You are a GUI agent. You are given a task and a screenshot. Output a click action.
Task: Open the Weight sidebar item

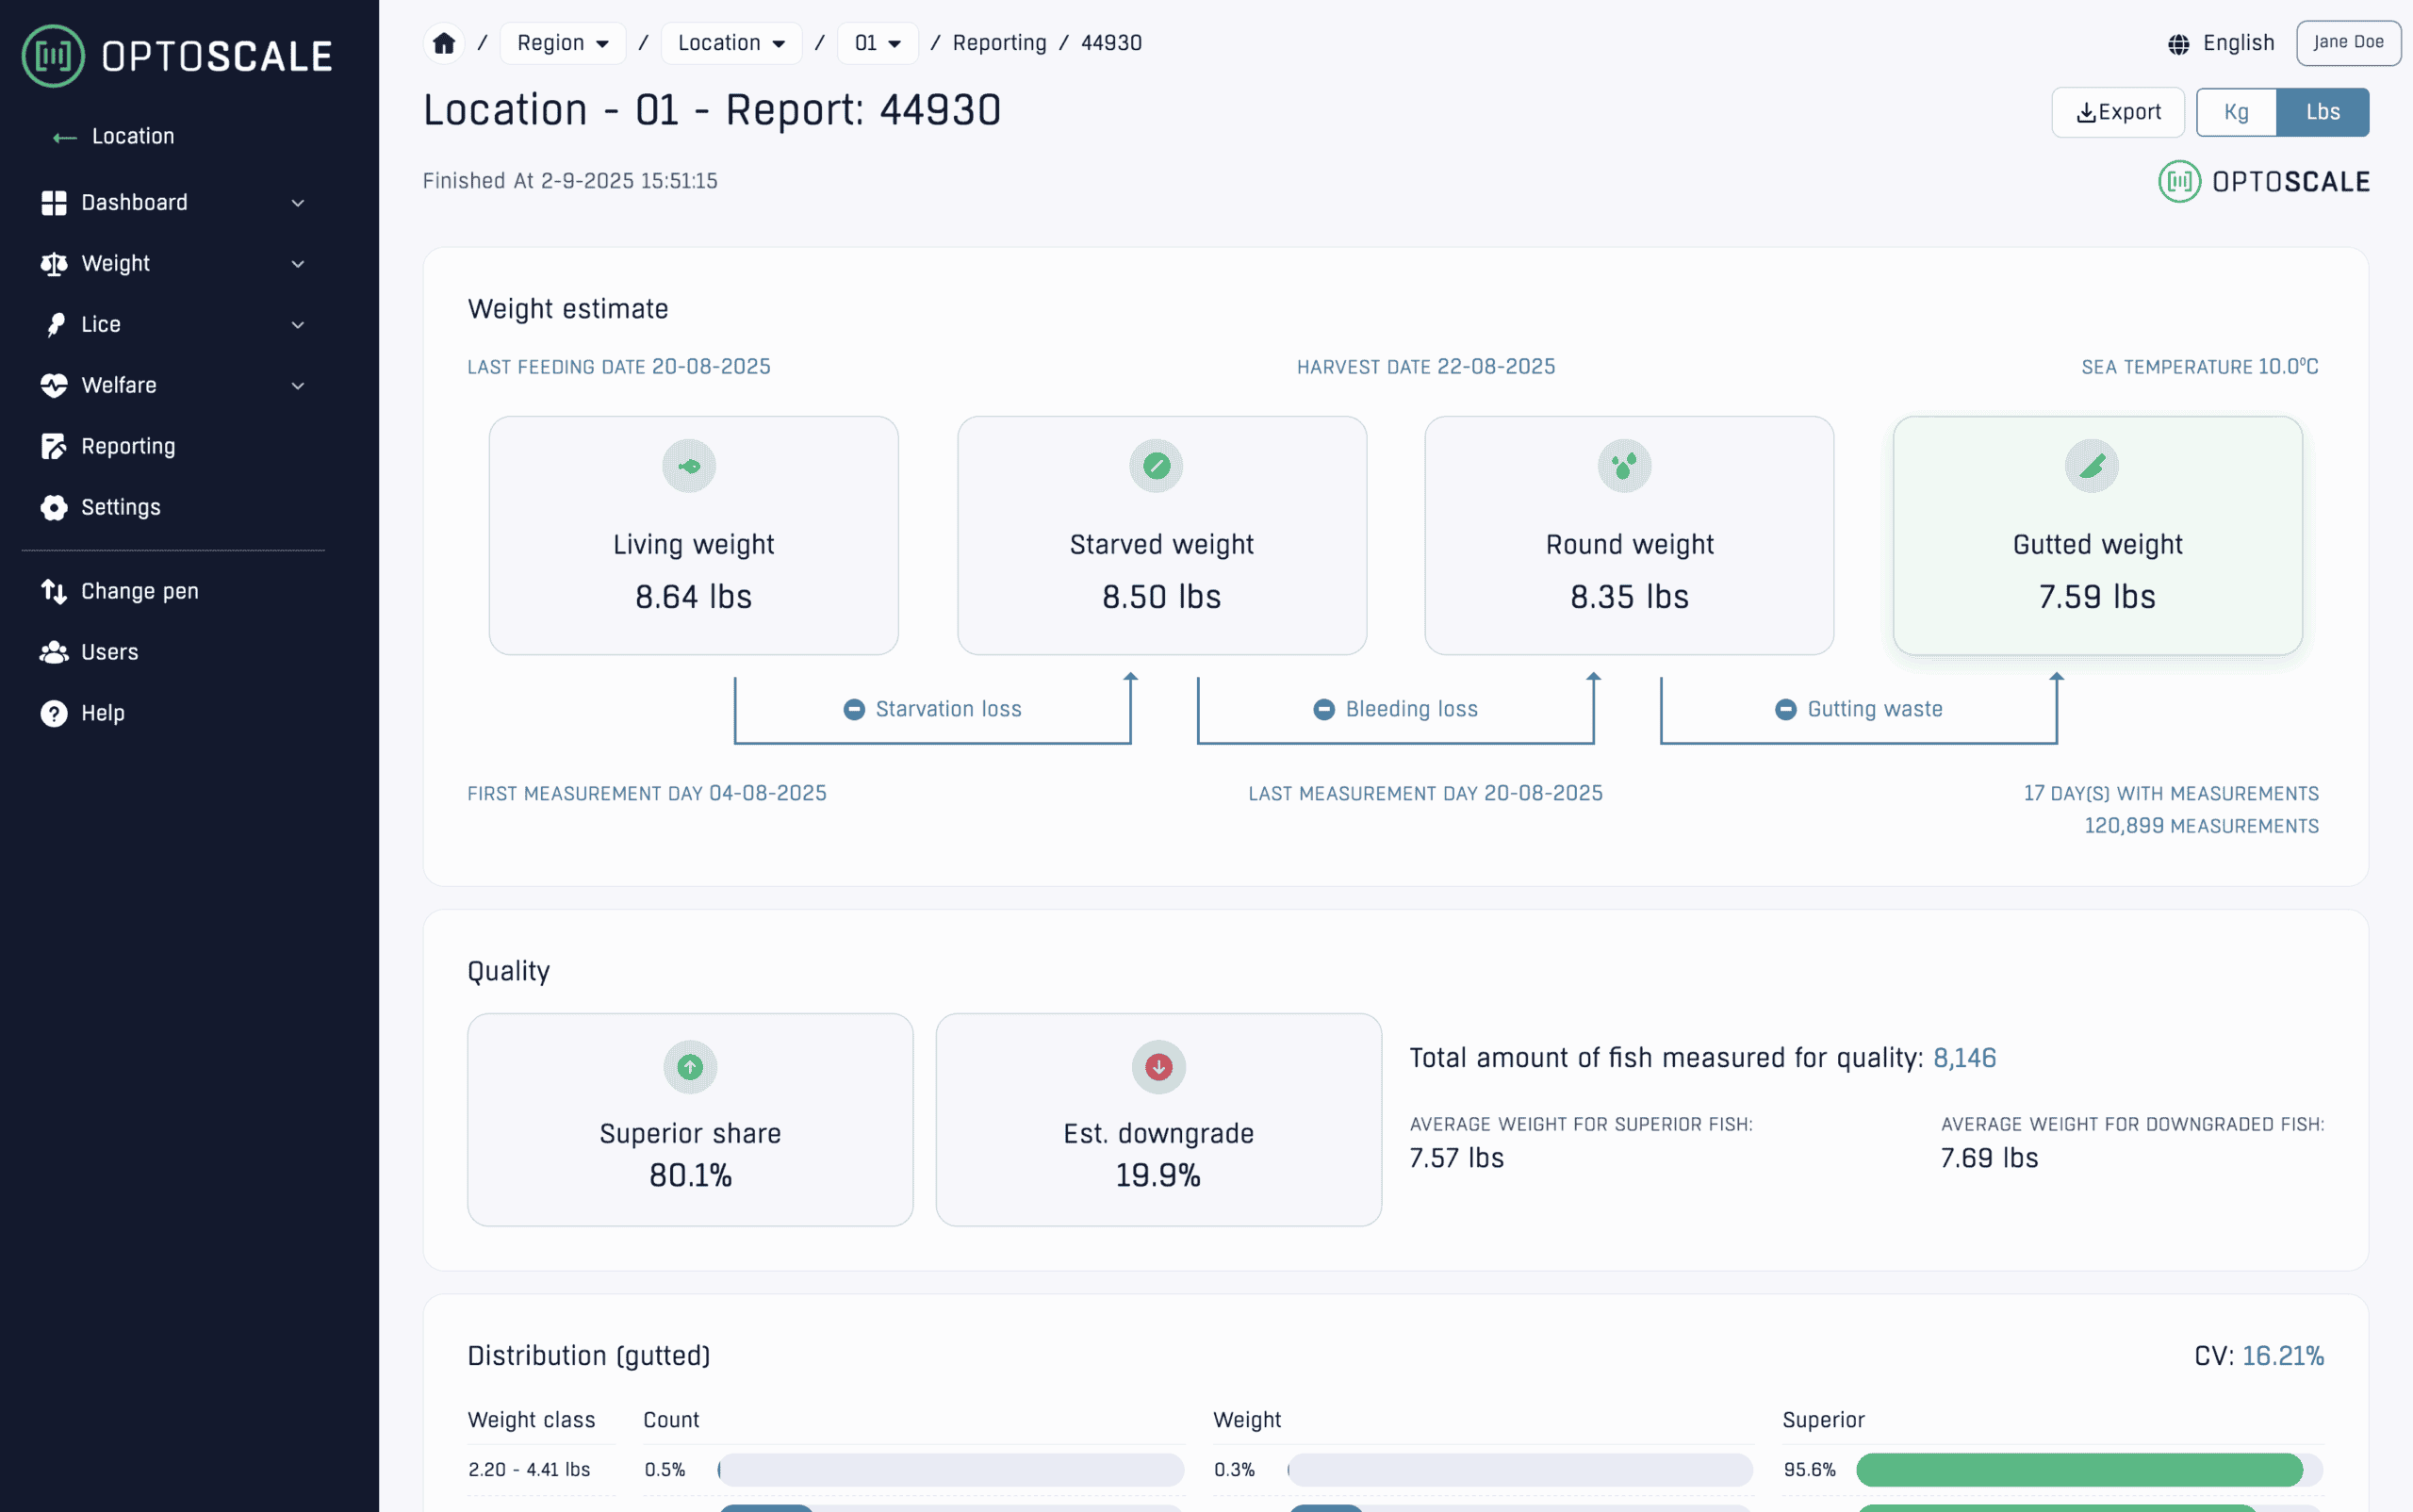[173, 264]
